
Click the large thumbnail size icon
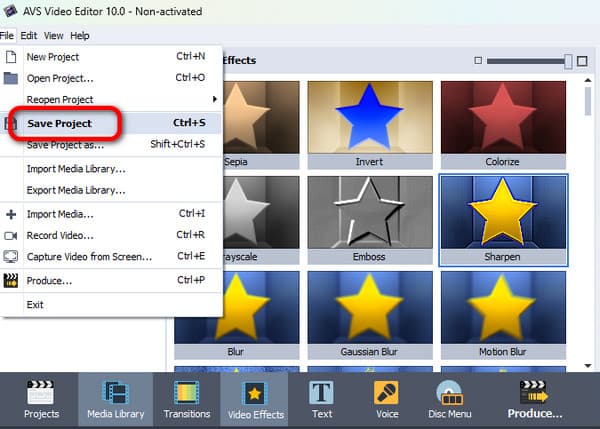(582, 61)
